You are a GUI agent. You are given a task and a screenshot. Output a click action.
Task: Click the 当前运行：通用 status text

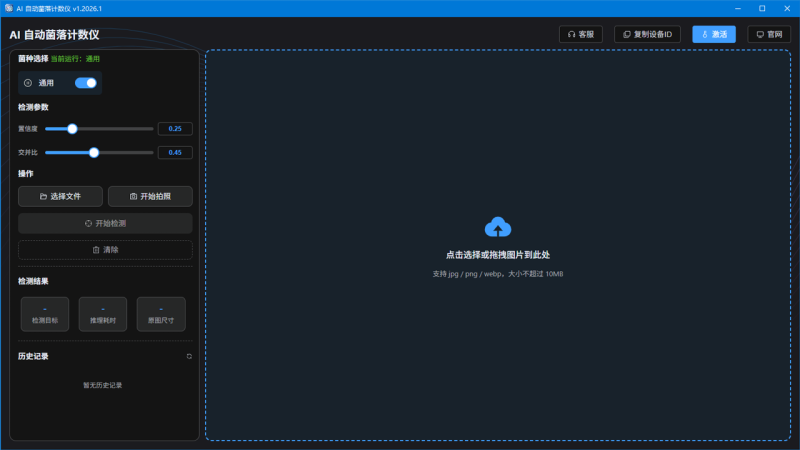point(75,59)
